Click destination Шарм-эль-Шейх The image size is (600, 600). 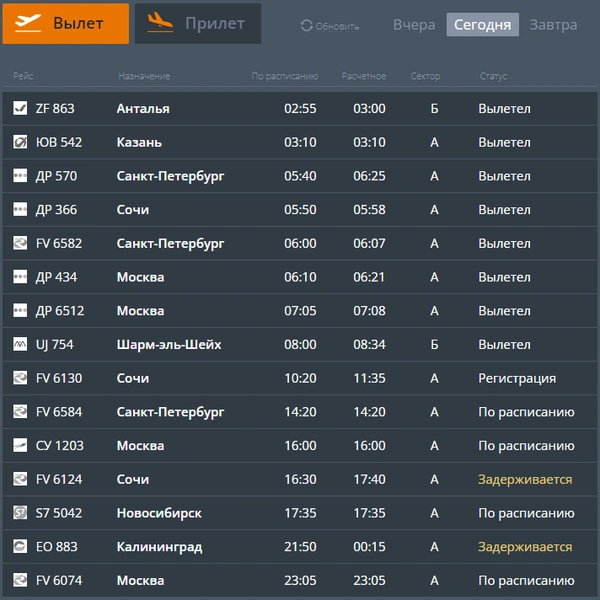tap(169, 344)
